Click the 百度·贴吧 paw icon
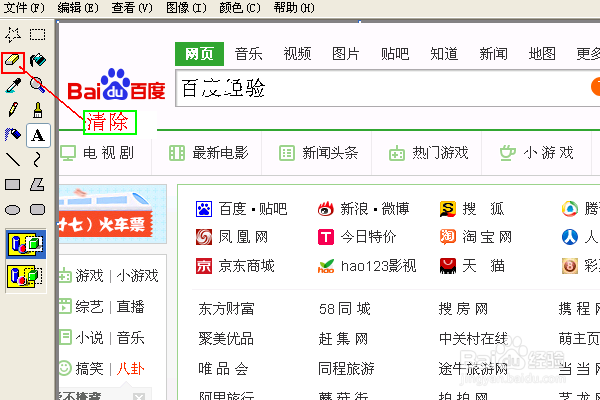The width and height of the screenshot is (600, 400). click(204, 209)
